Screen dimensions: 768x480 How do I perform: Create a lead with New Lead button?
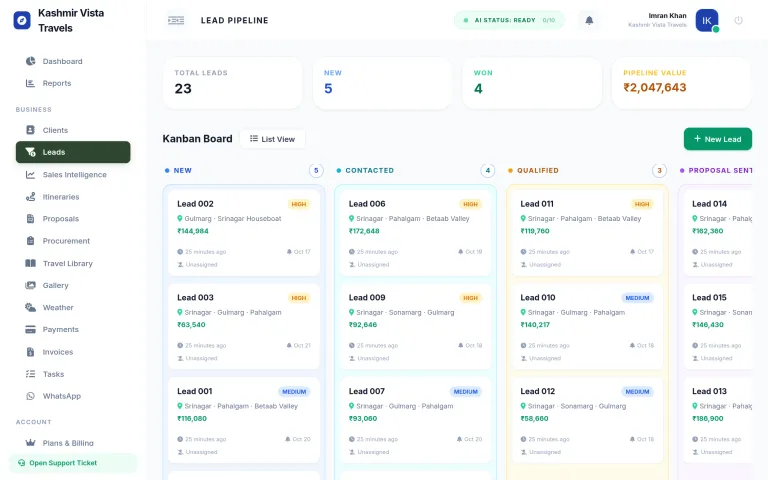[718, 139]
